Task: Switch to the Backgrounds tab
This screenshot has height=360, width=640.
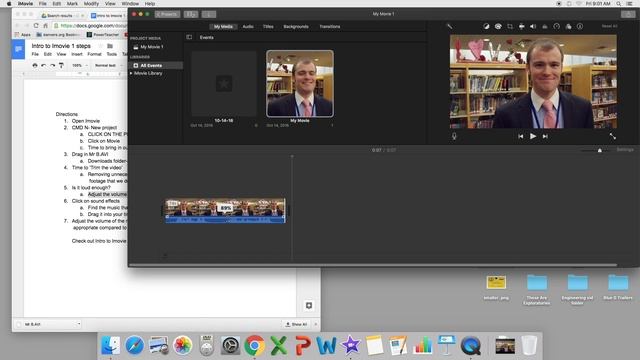Action: [x=296, y=27]
